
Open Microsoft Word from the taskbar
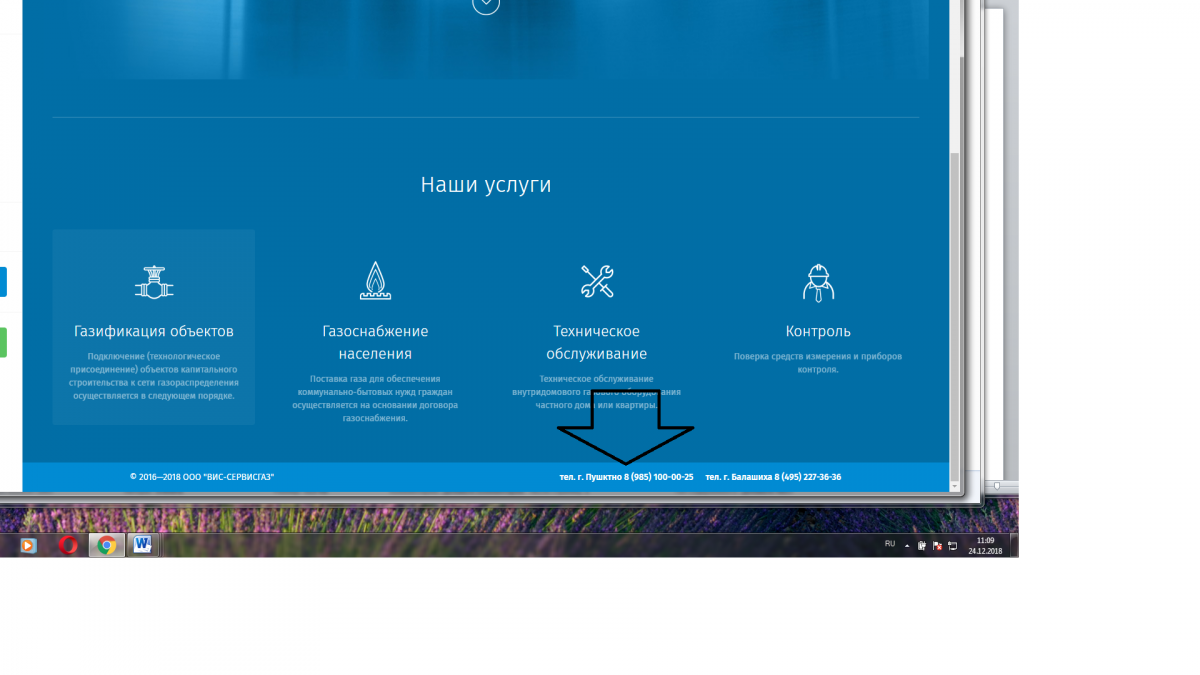click(x=143, y=545)
